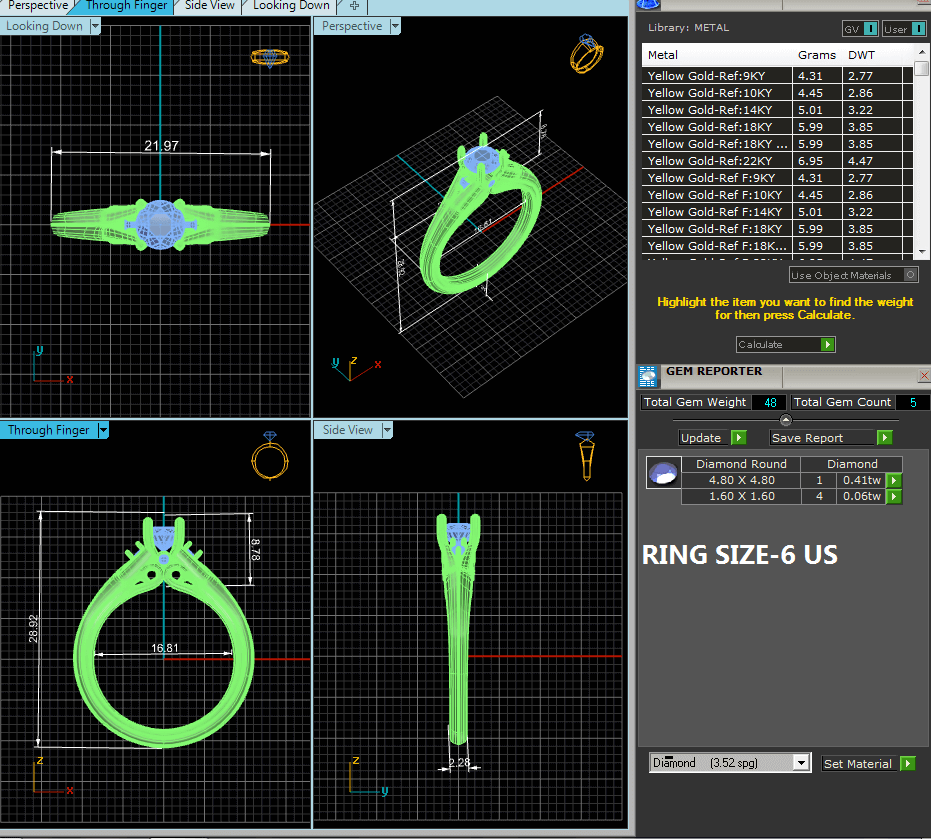Click the round diamond gem thumbnail
Screen dimensions: 931x839
[662, 473]
